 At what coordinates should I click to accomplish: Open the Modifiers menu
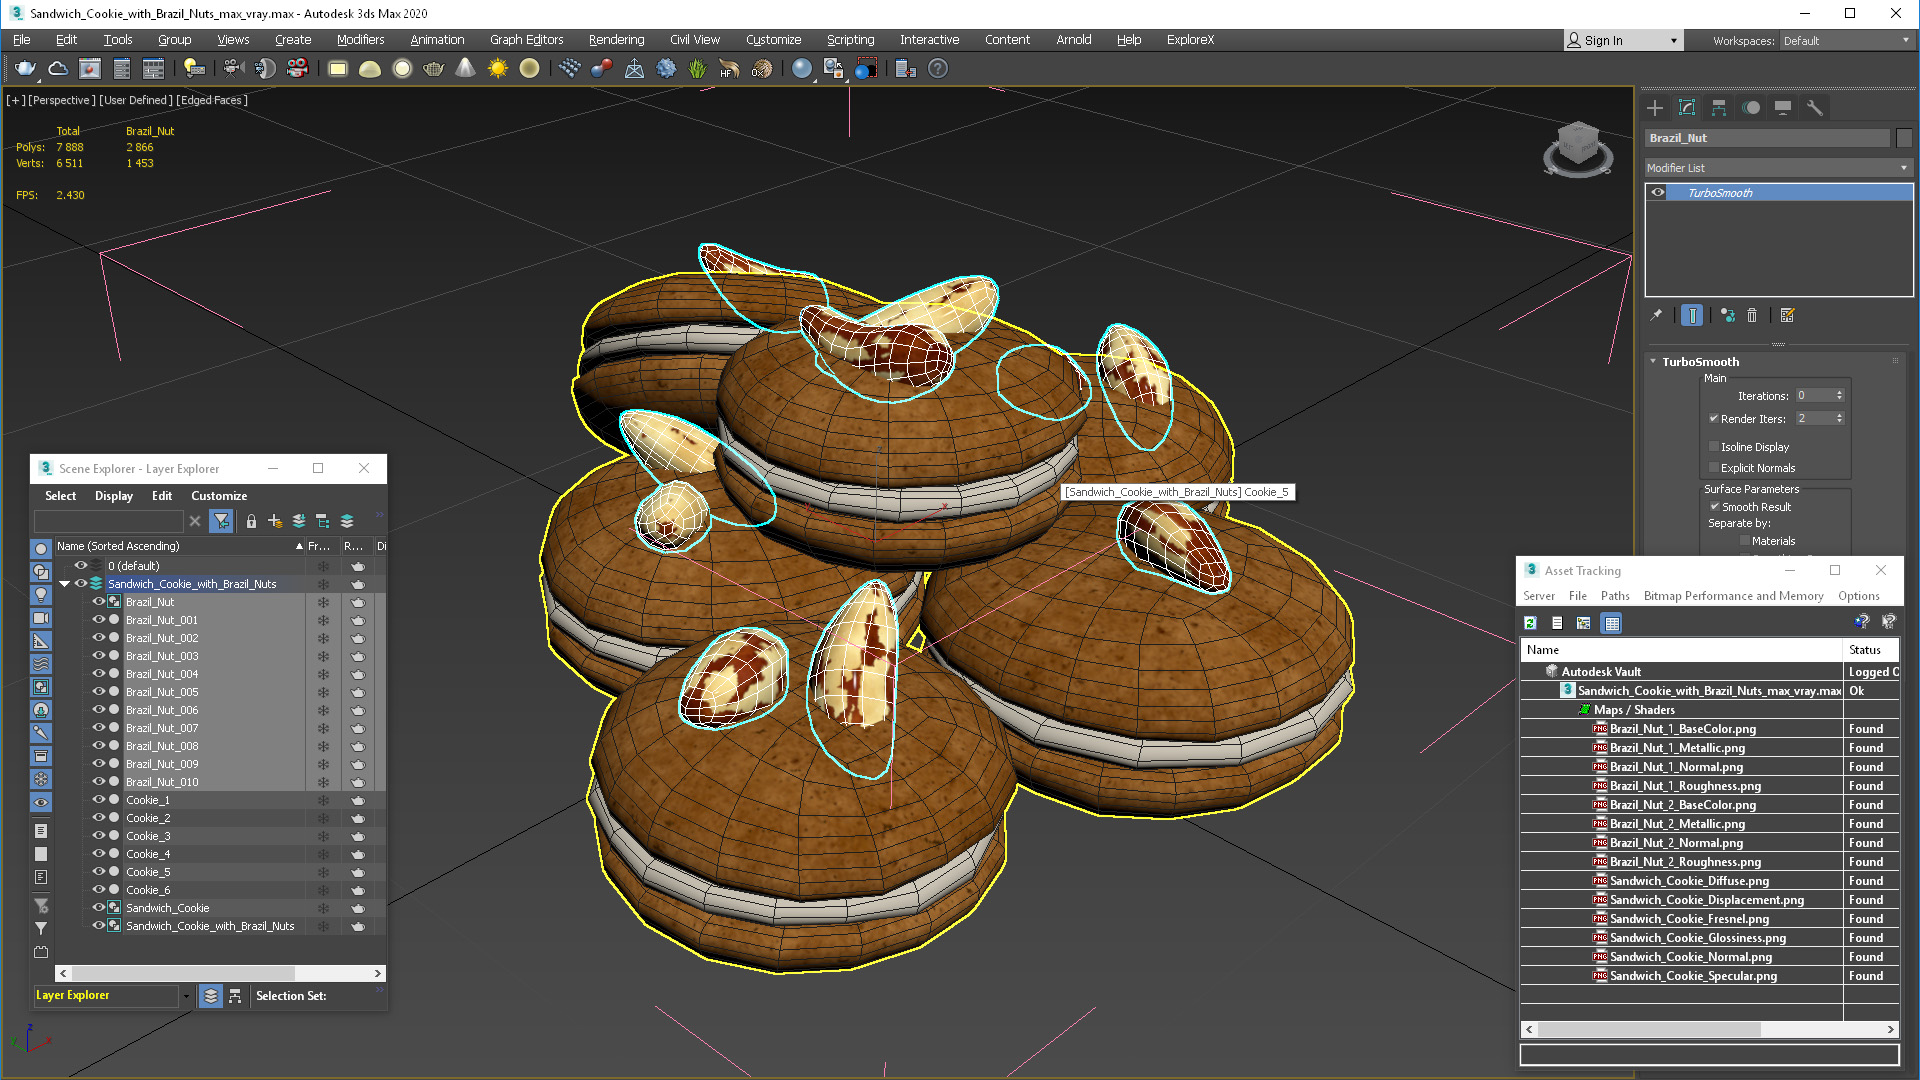(360, 40)
